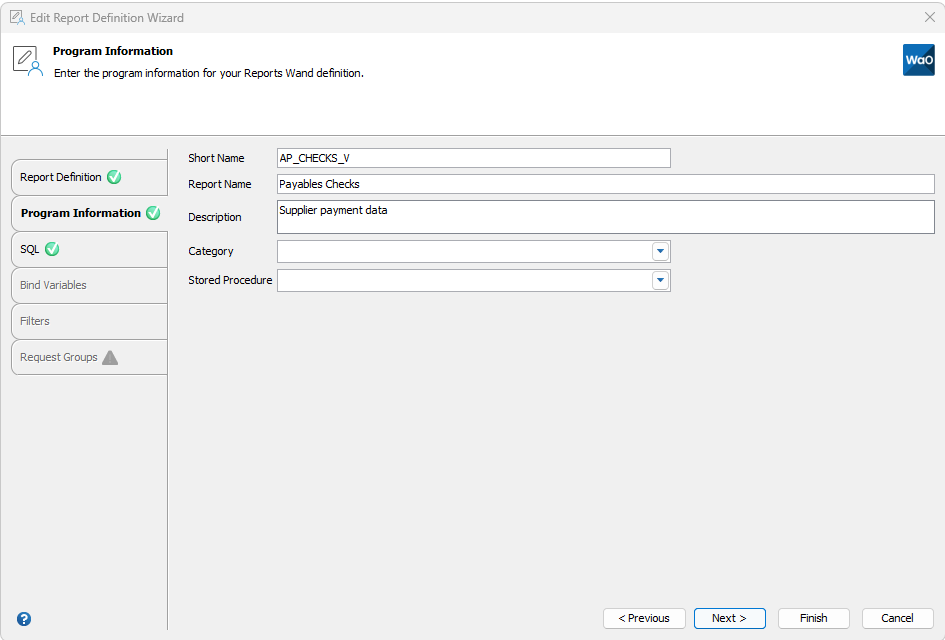Expand the Category dropdown arrow

(x=660, y=251)
